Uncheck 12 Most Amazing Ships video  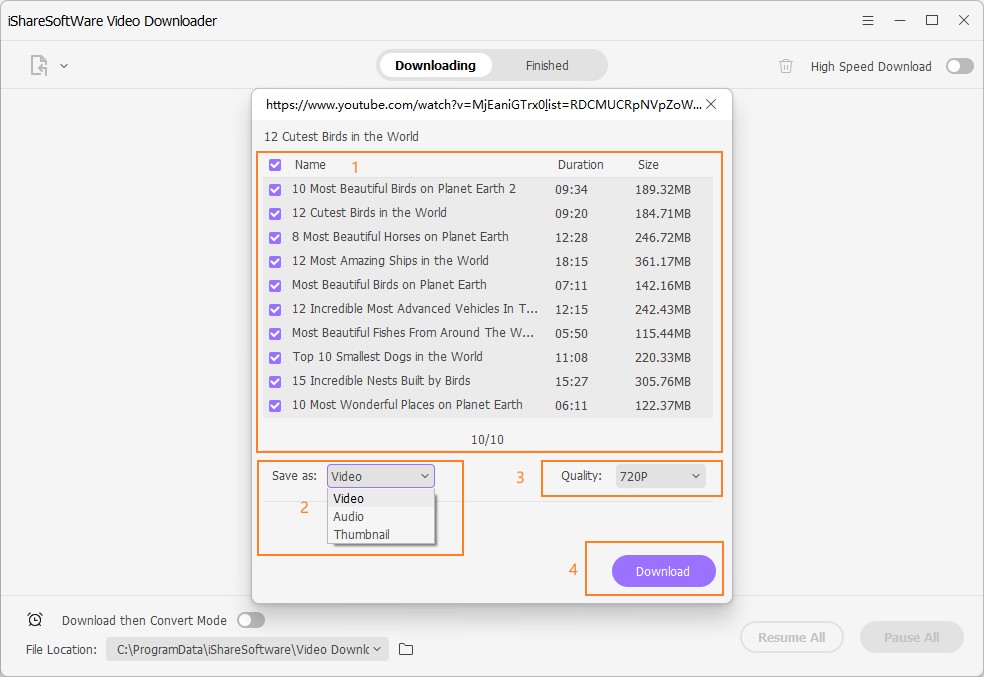(x=275, y=261)
